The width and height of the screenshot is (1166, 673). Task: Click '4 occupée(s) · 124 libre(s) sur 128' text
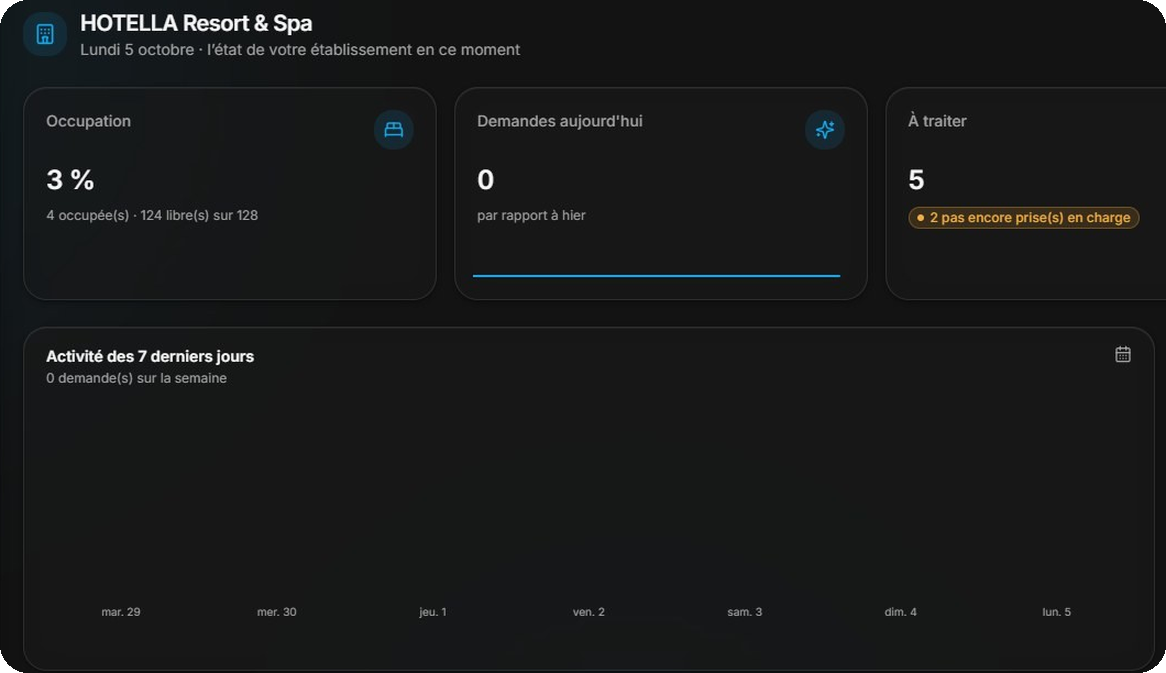152,216
